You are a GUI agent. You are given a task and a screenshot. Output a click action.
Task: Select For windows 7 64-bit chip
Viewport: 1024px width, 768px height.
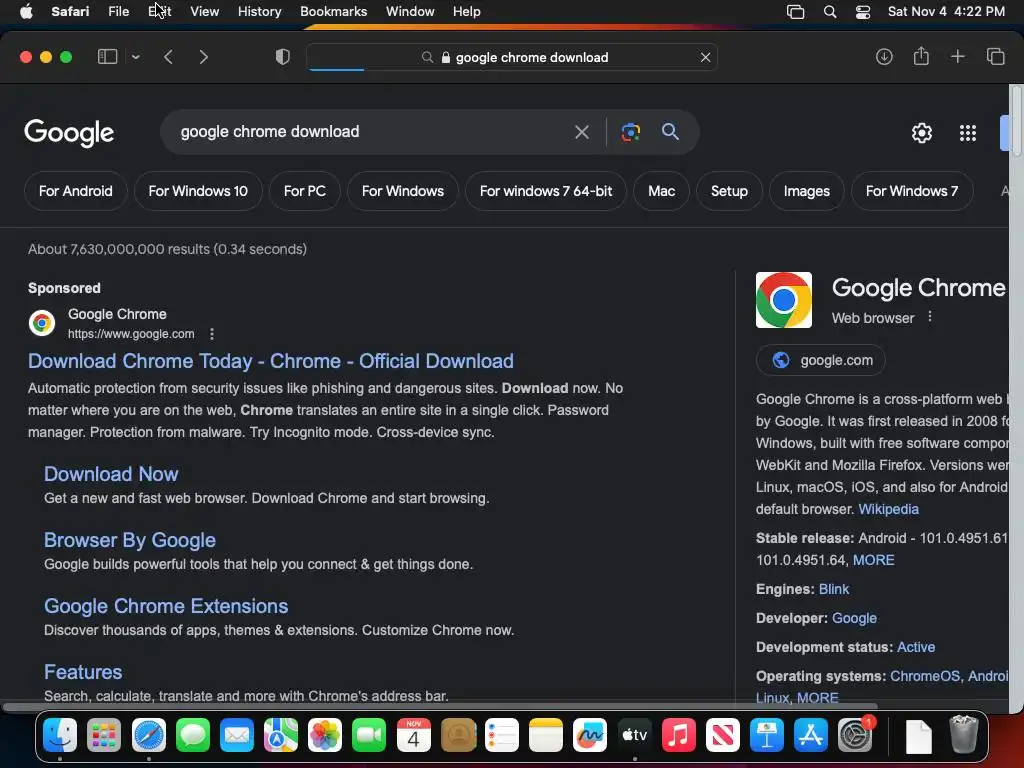[x=545, y=191]
